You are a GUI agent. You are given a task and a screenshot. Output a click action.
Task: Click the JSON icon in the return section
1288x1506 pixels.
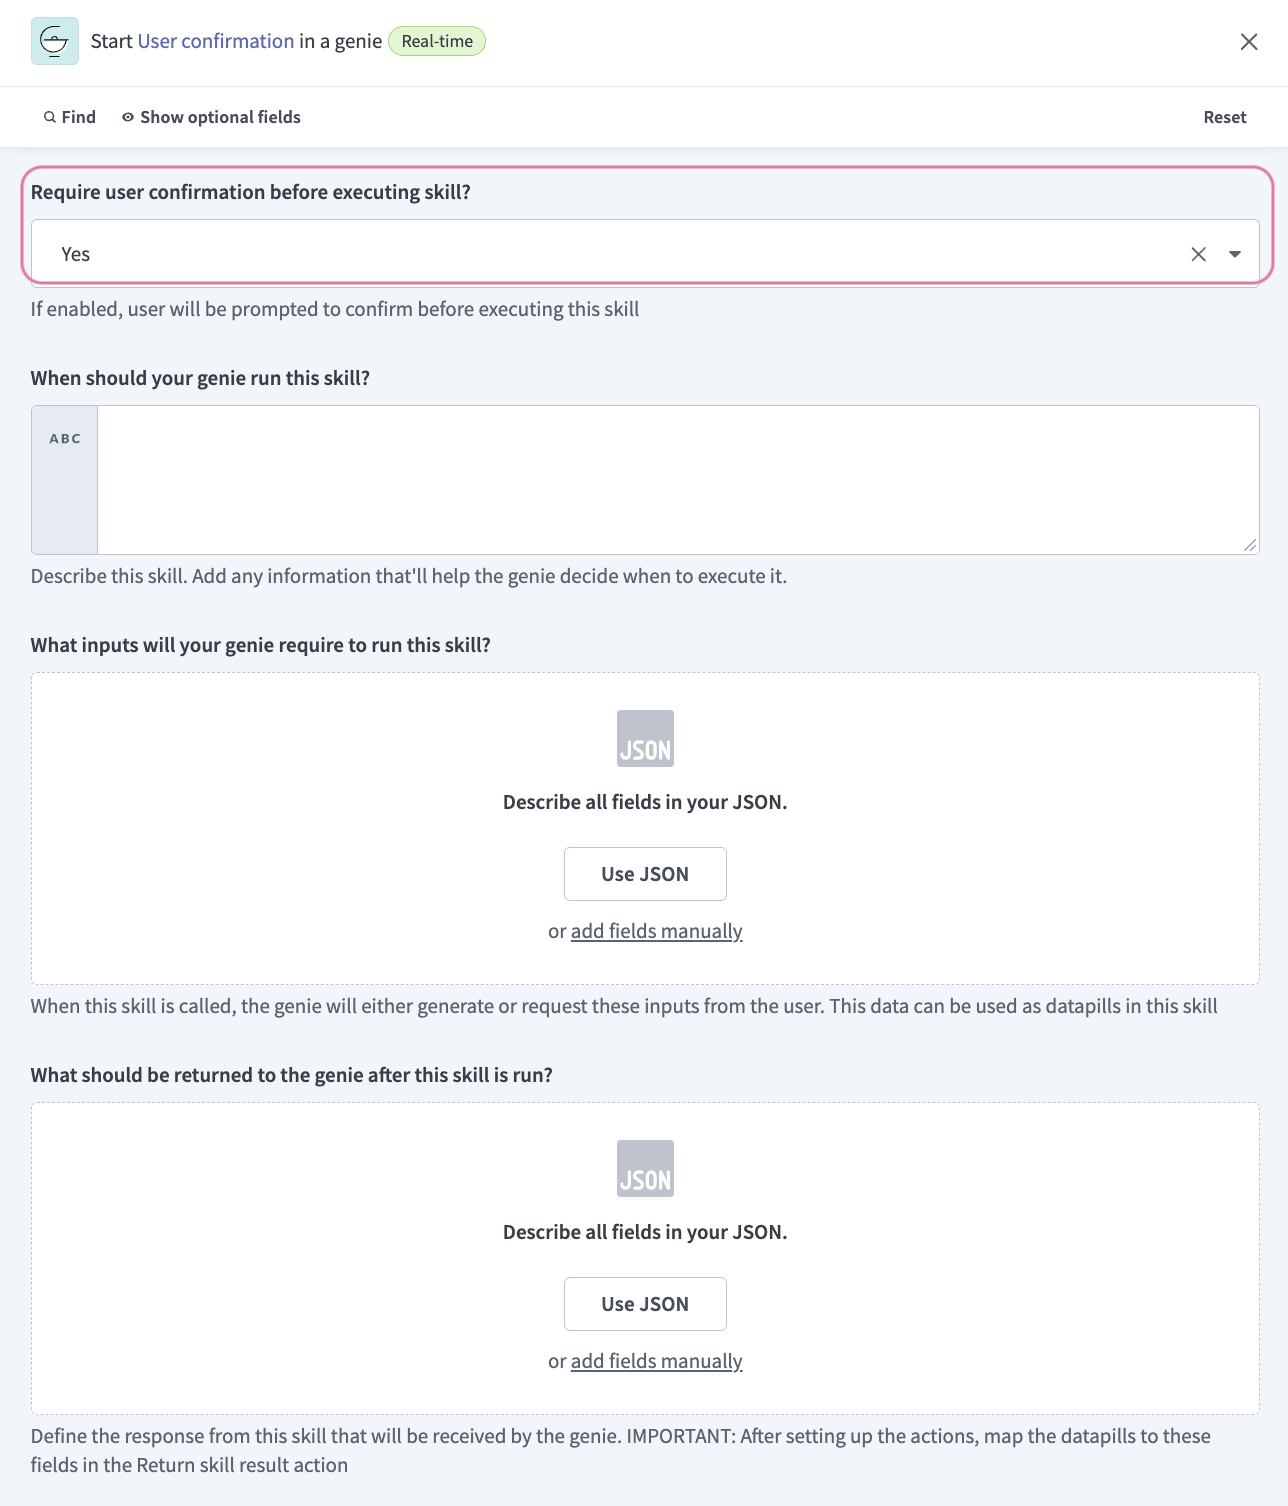click(x=645, y=1168)
